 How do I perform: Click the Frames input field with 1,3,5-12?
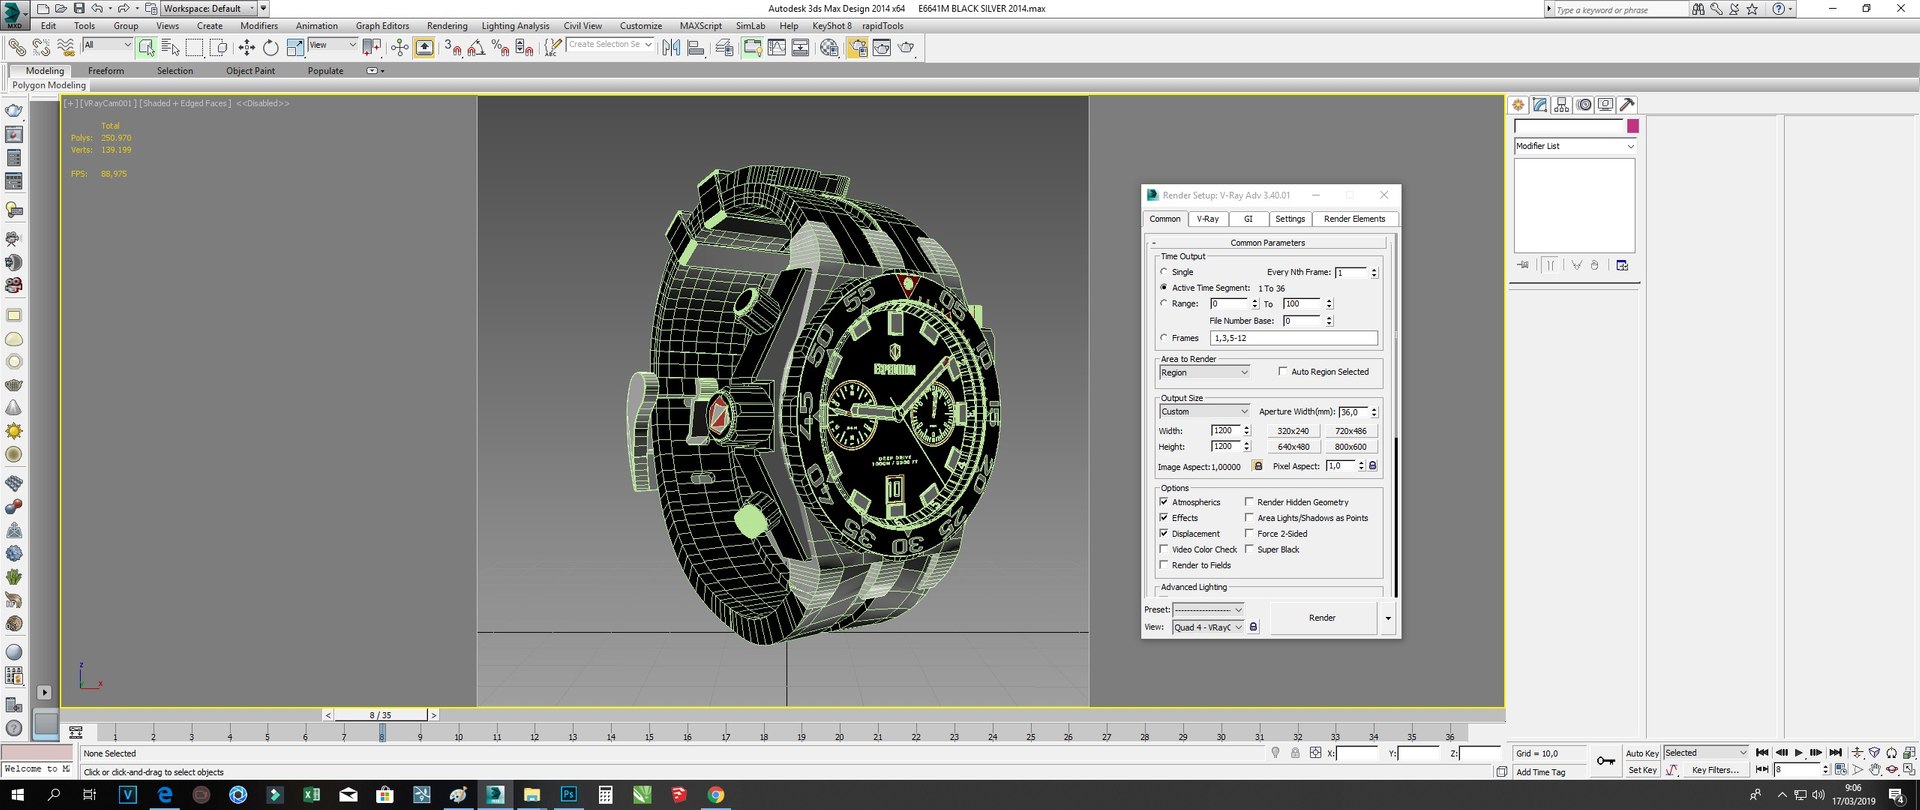click(x=1294, y=338)
